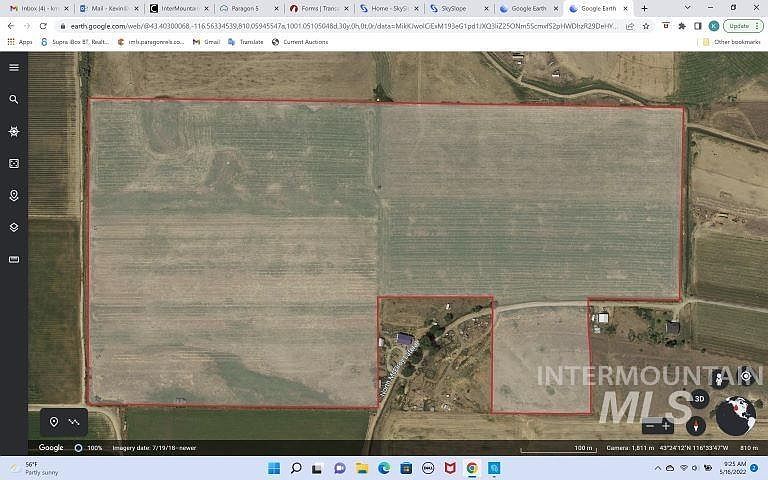Image resolution: width=768 pixels, height=480 pixels.
Task: Toggle the 3D view button
Action: (699, 399)
